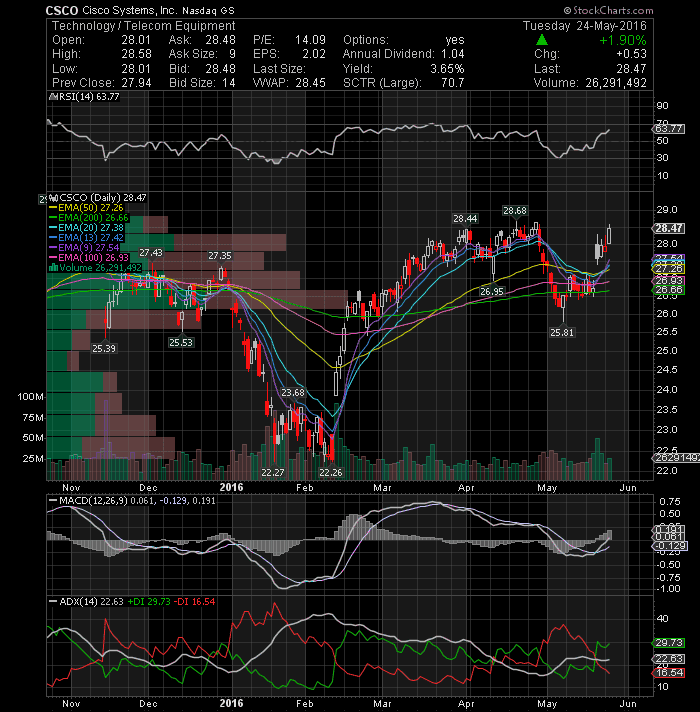
Task: Click the SCTR (Large) 70.7 value
Action: point(453,83)
